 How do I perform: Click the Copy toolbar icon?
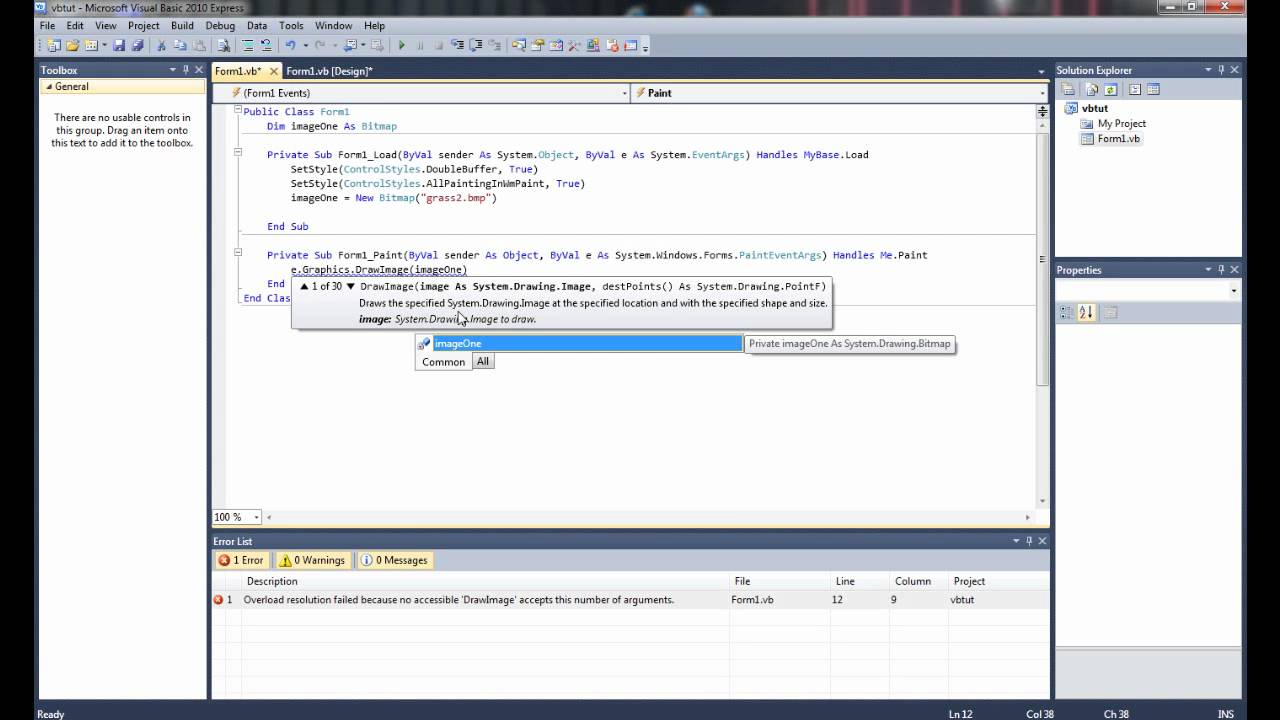(x=180, y=45)
